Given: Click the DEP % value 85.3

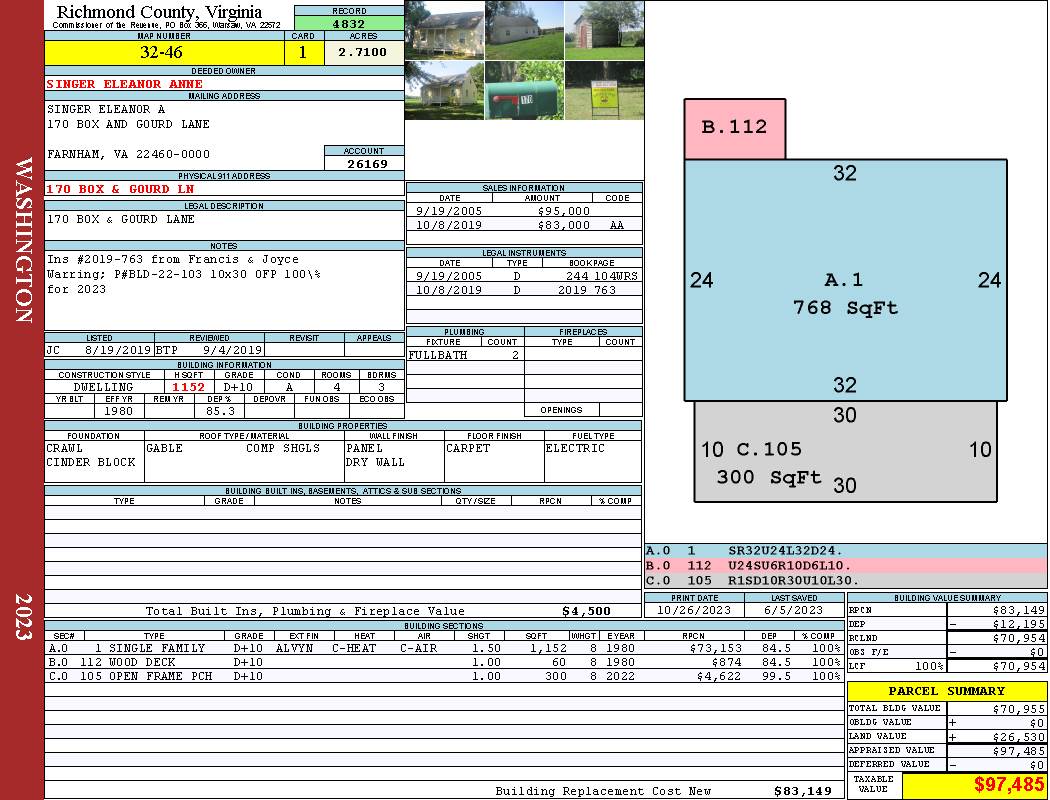Looking at the screenshot, I should point(220,411).
